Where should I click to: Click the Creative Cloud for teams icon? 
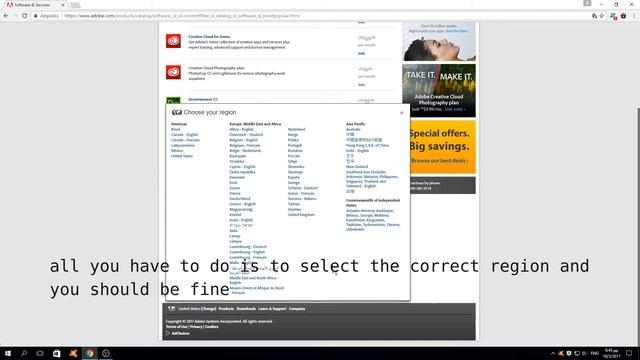click(x=173, y=41)
